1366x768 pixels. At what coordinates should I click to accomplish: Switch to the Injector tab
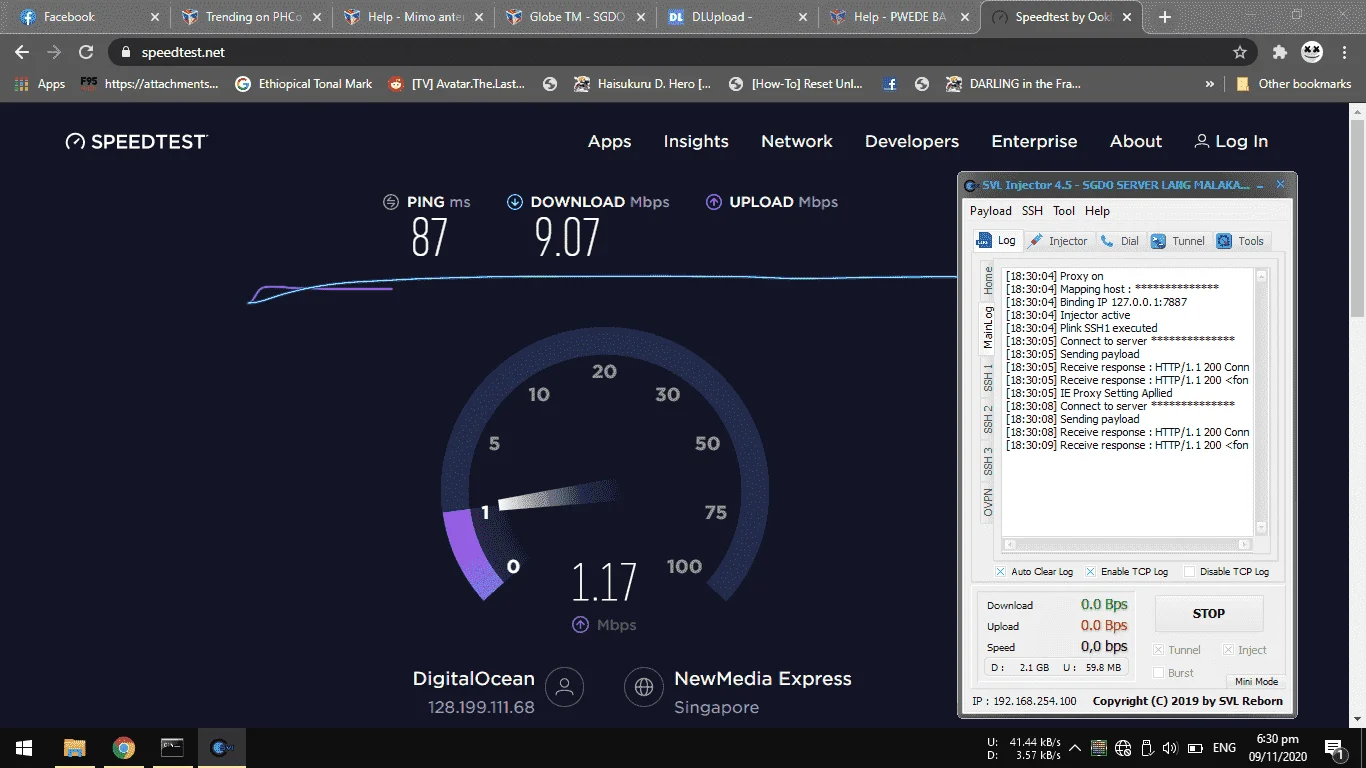point(1058,241)
